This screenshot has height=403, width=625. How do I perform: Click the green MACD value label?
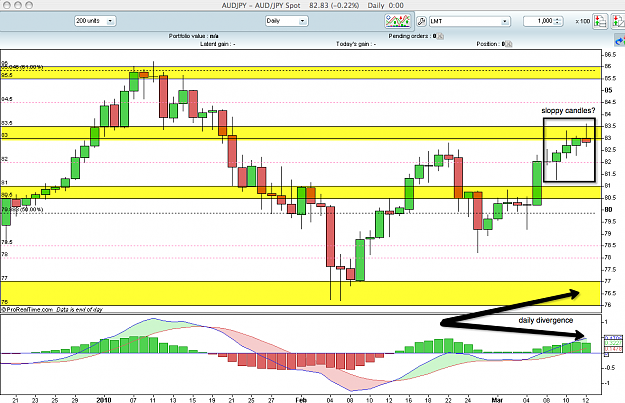(613, 343)
